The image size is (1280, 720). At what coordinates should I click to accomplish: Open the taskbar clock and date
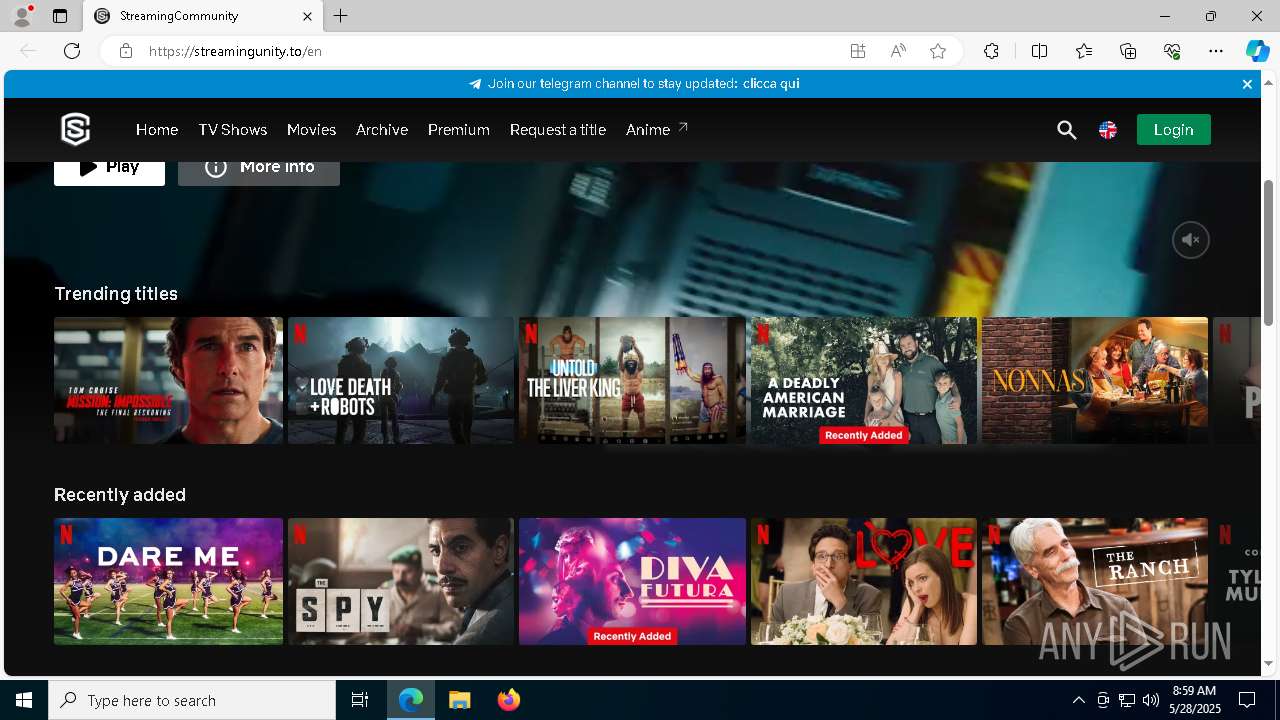tap(1194, 700)
